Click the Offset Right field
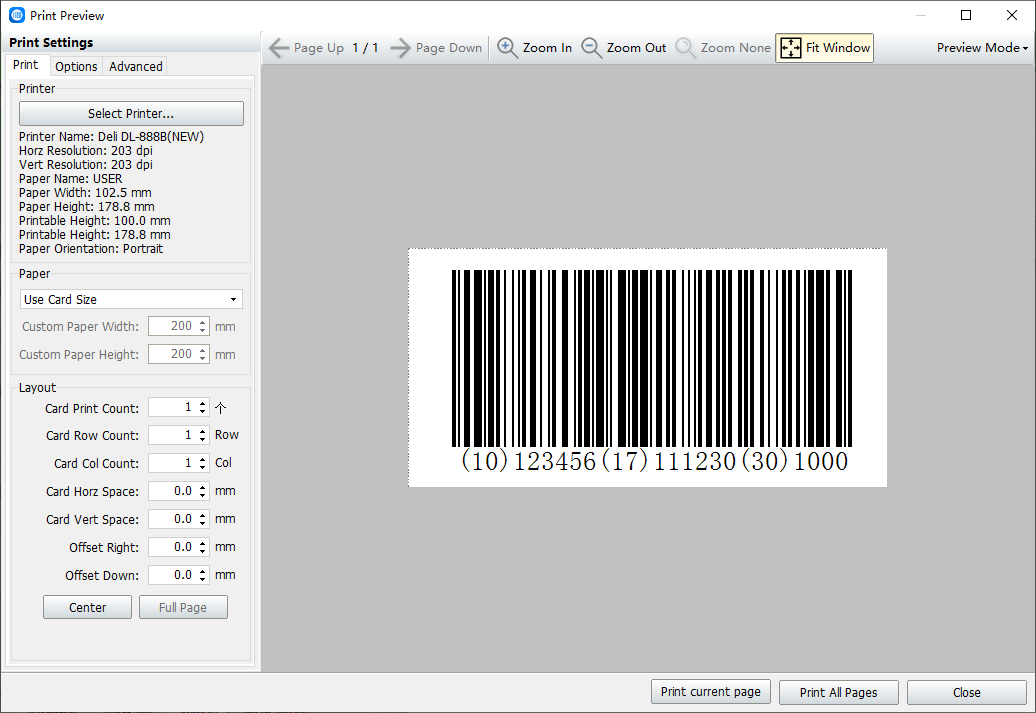Screen dimensions: 1036x713 click(x=172, y=547)
